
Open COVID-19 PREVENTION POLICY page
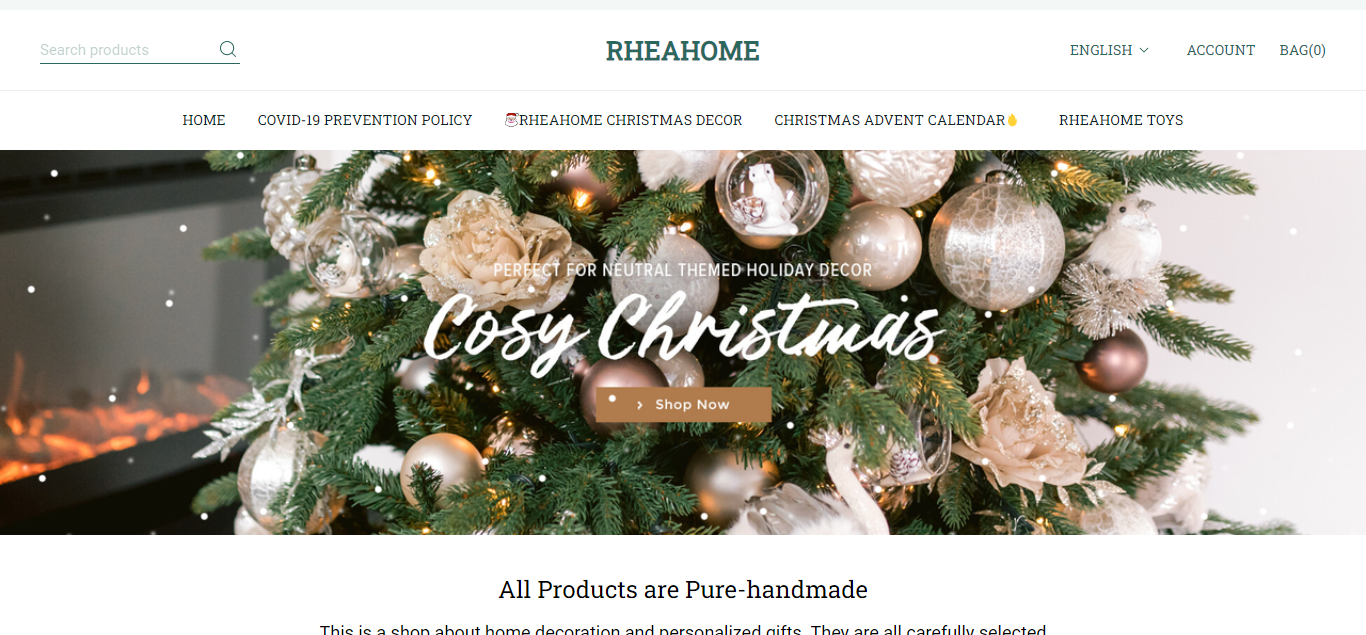[365, 120]
